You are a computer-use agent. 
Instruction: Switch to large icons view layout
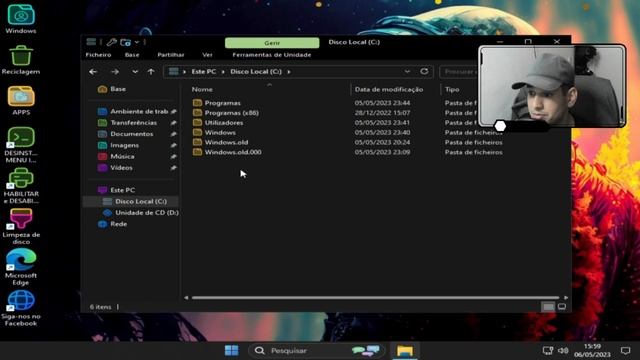(562, 307)
